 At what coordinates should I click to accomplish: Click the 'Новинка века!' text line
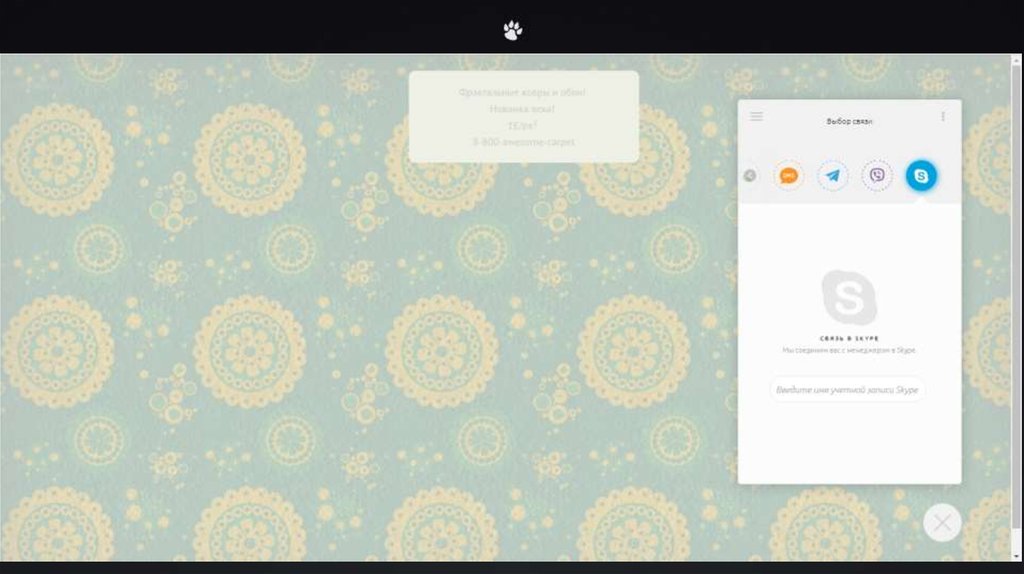point(523,109)
